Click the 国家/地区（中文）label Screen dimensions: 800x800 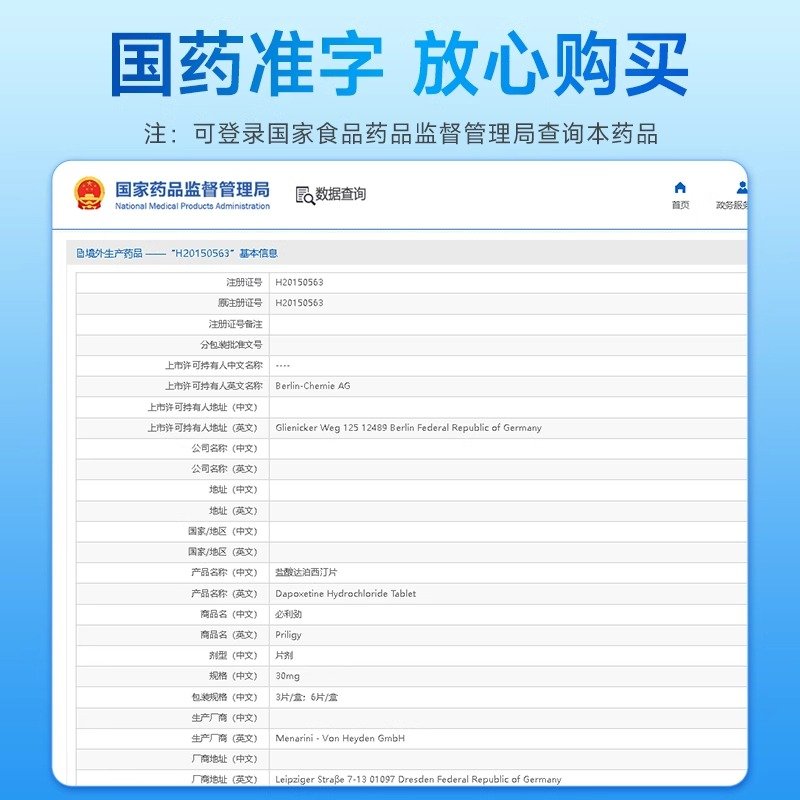pos(222,531)
